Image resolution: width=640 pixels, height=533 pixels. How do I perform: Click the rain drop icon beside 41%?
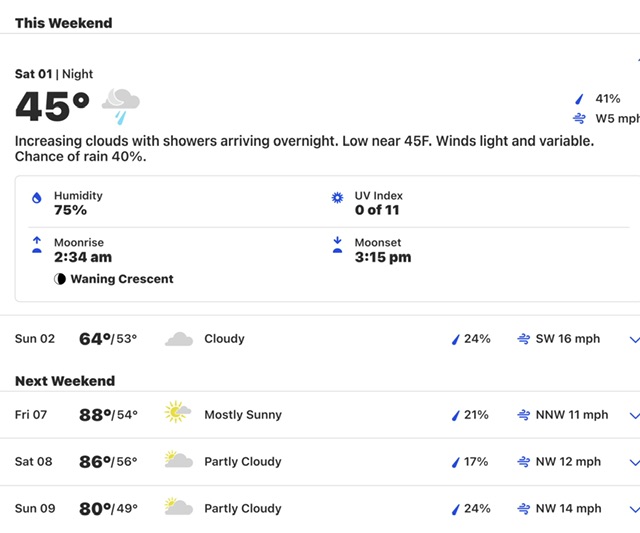coord(579,99)
